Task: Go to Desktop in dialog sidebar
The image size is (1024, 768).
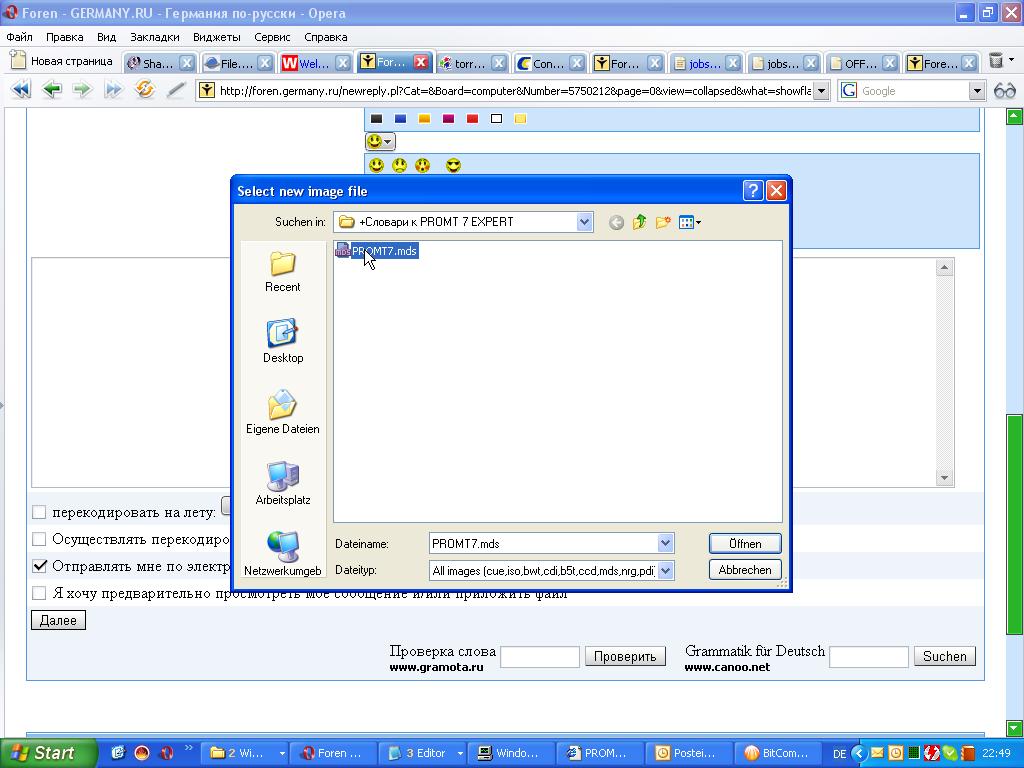Action: (283, 342)
